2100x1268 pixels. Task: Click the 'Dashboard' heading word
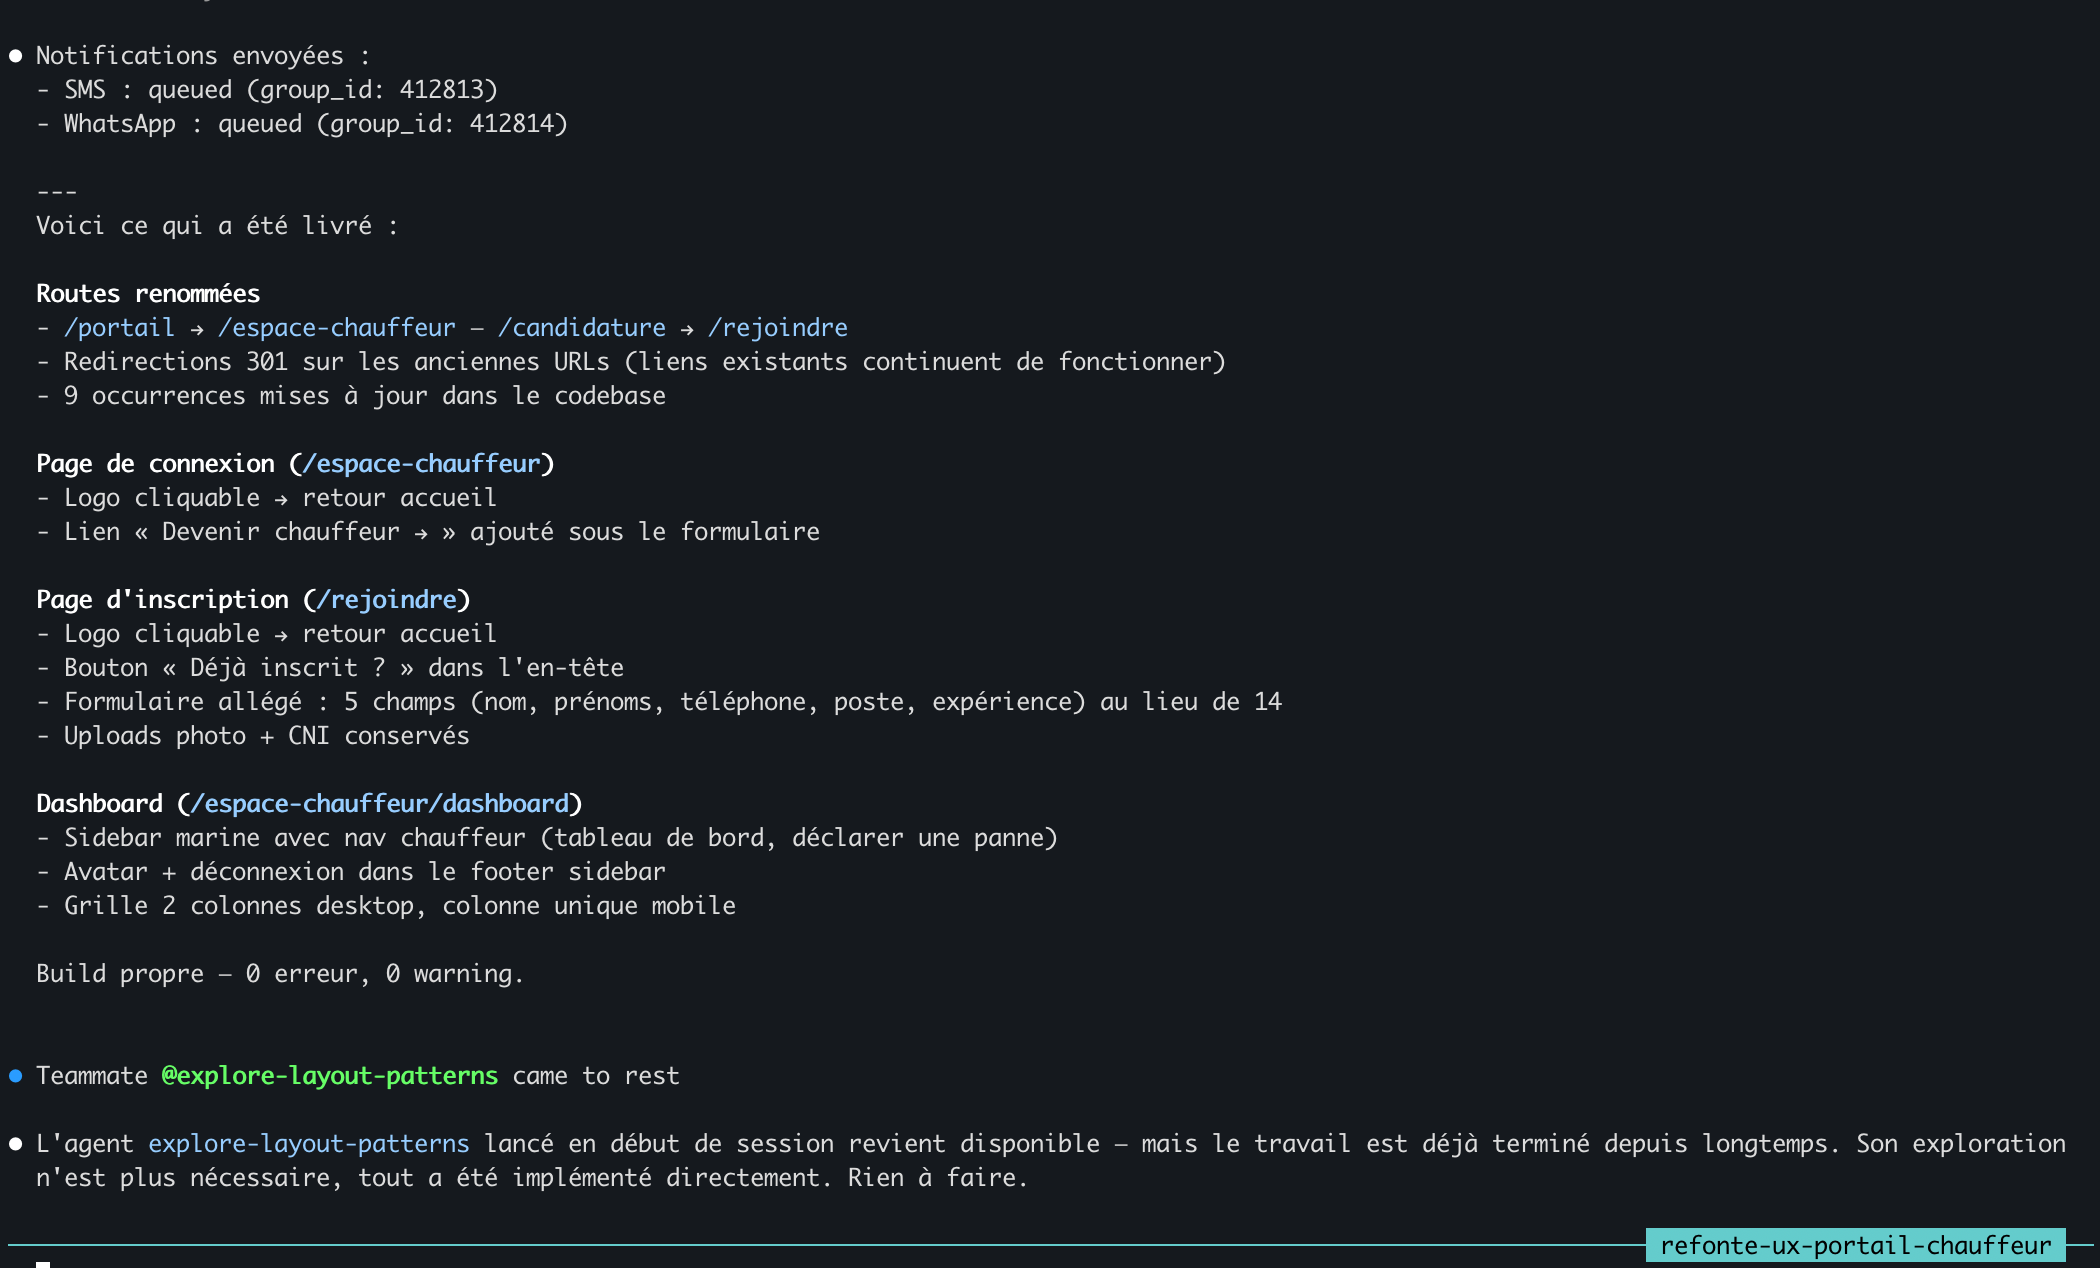coord(99,804)
